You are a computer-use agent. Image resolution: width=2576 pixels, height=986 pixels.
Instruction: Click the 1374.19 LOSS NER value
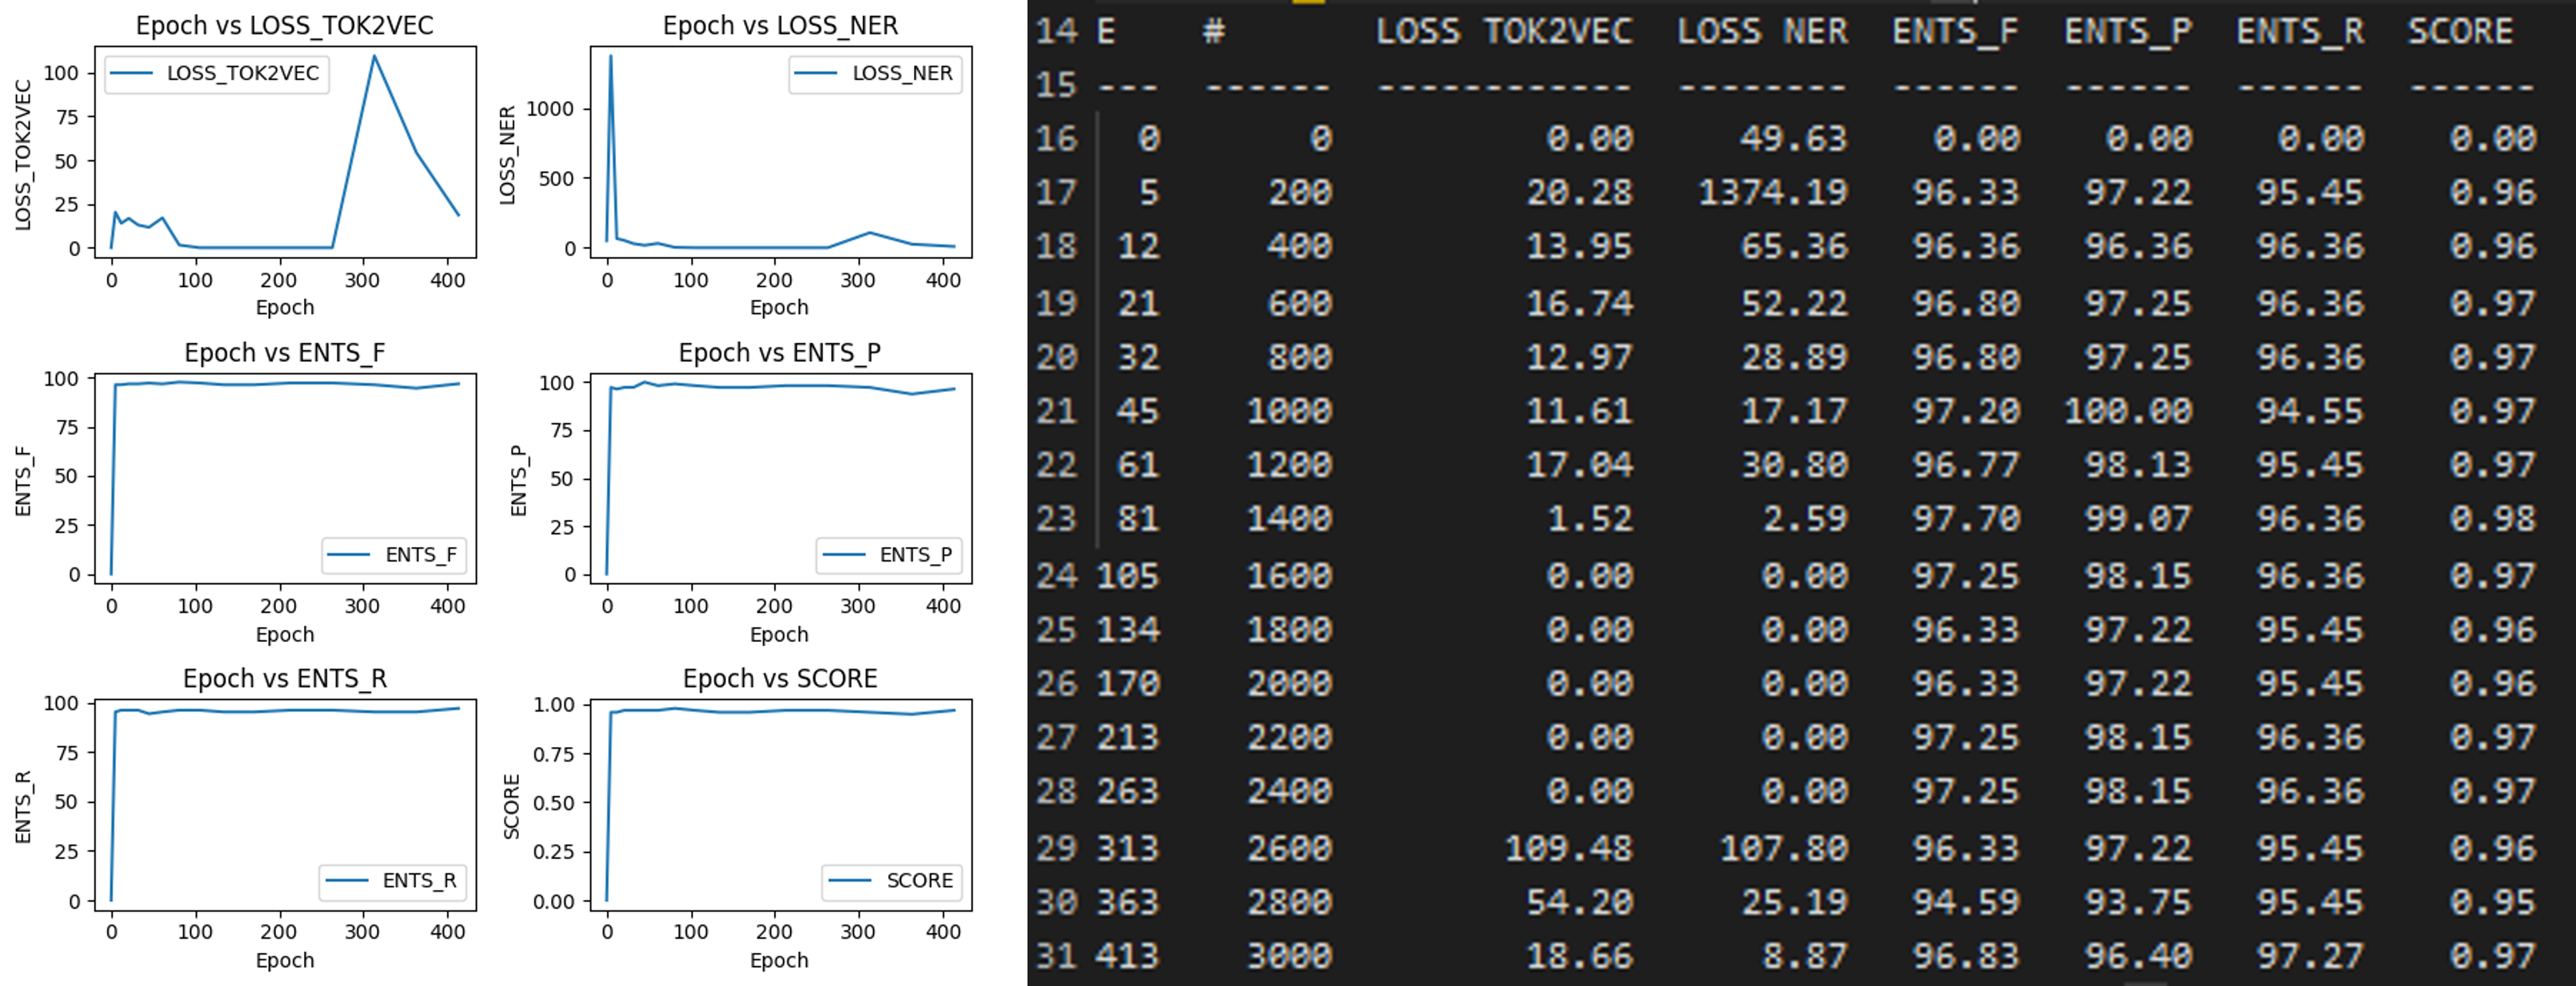tap(1772, 192)
